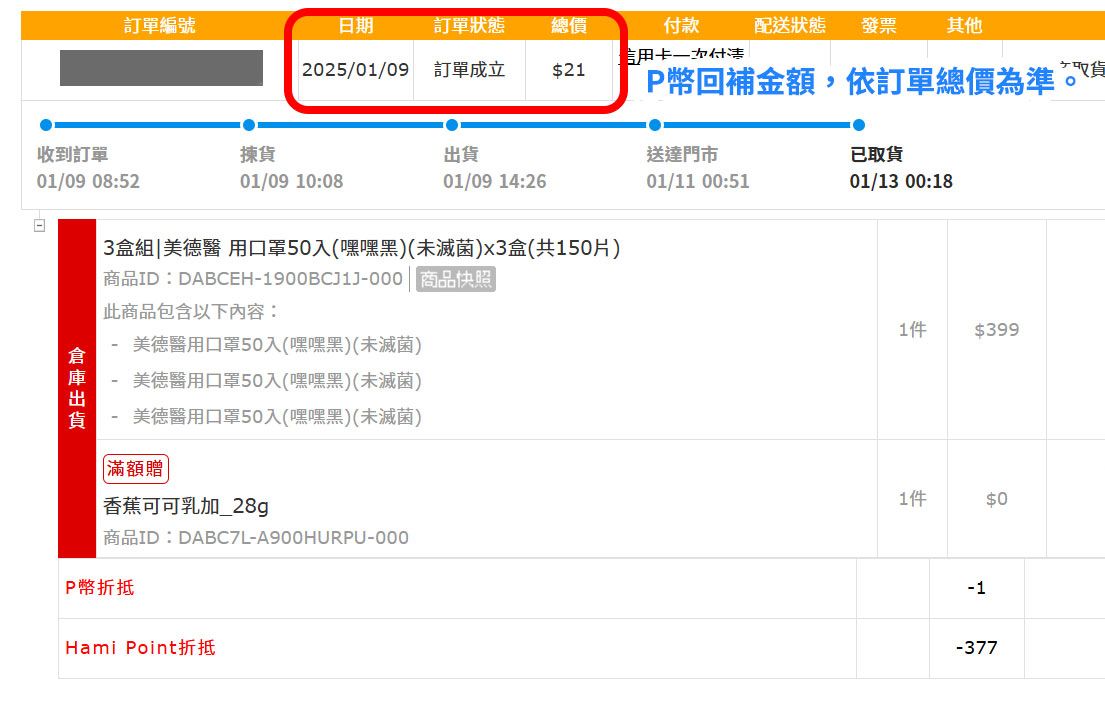Select the 已取貨 final progress dot
Screen dimensions: 1105x712
(858, 125)
